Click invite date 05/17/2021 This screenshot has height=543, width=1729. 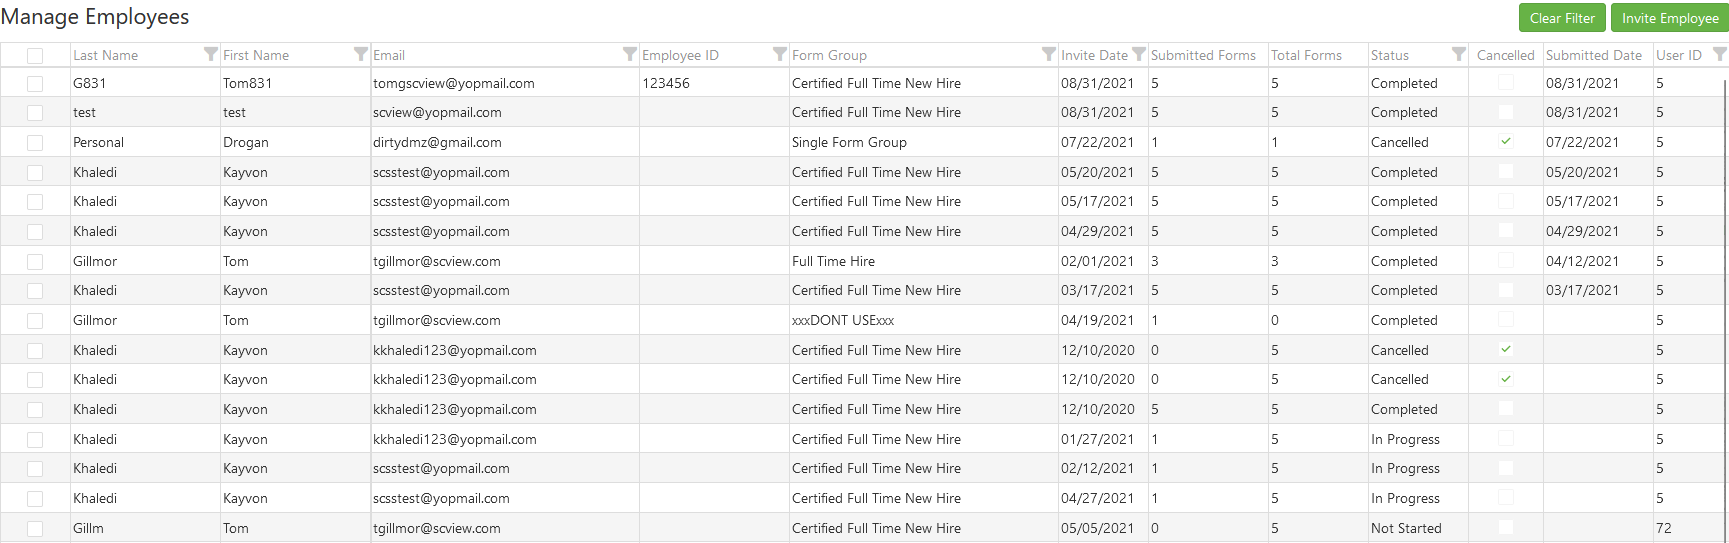1097,201
